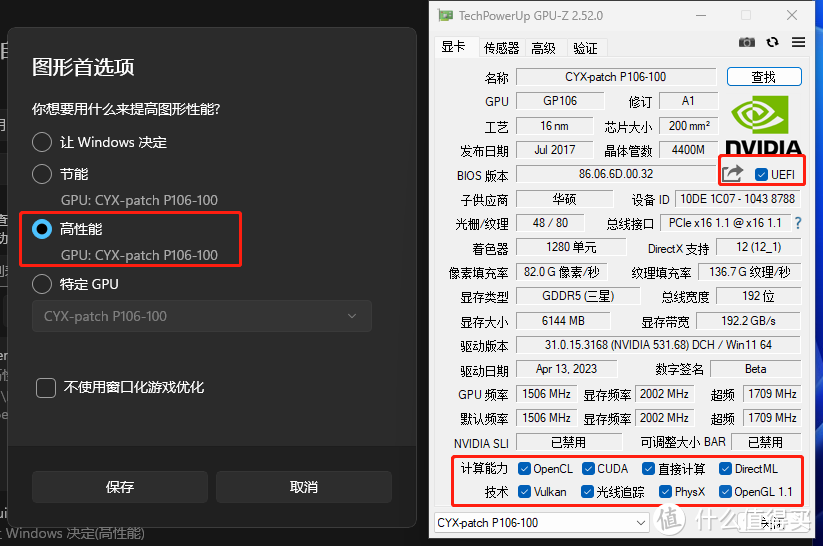Click the 12 (12_1) DirectX support field

pyautogui.click(x=759, y=247)
